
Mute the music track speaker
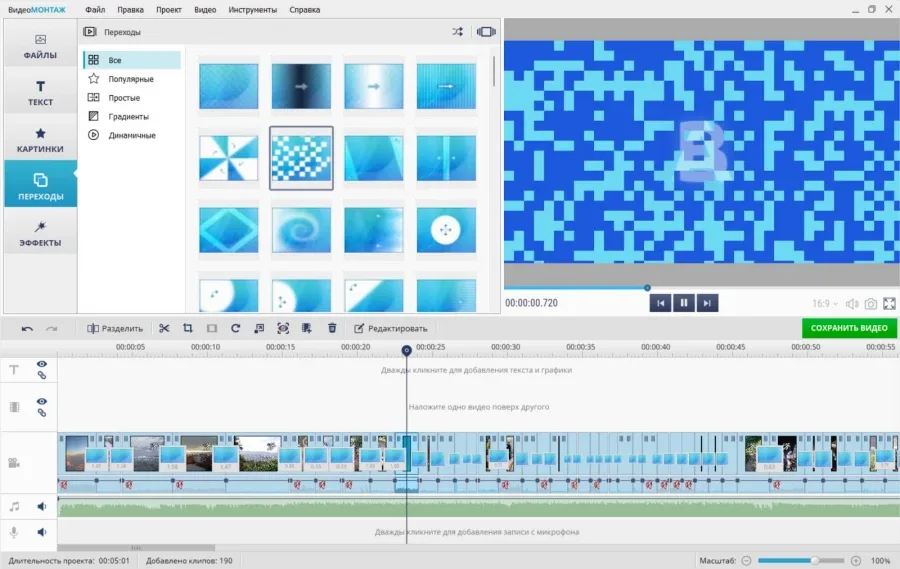[x=42, y=507]
